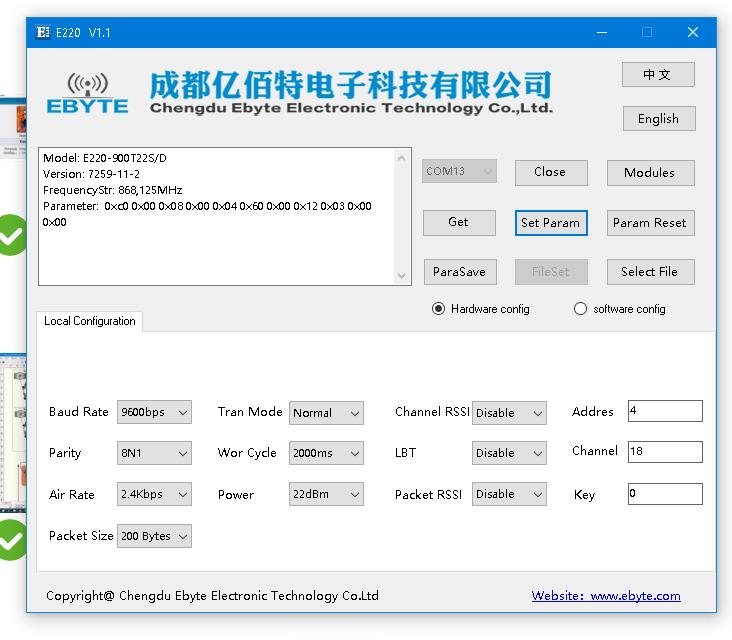This screenshot has width=732, height=640.
Task: Click the FrequencyStr: 868,125MHz line
Action: [112, 190]
